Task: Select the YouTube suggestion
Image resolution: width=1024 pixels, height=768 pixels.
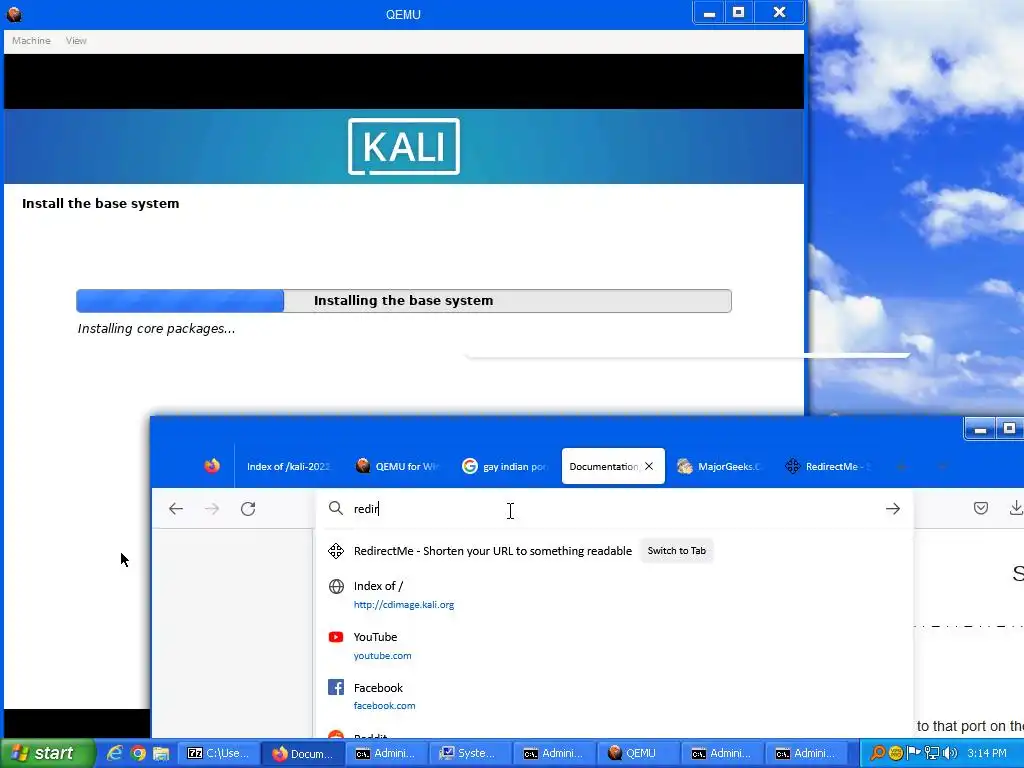Action: (x=614, y=646)
